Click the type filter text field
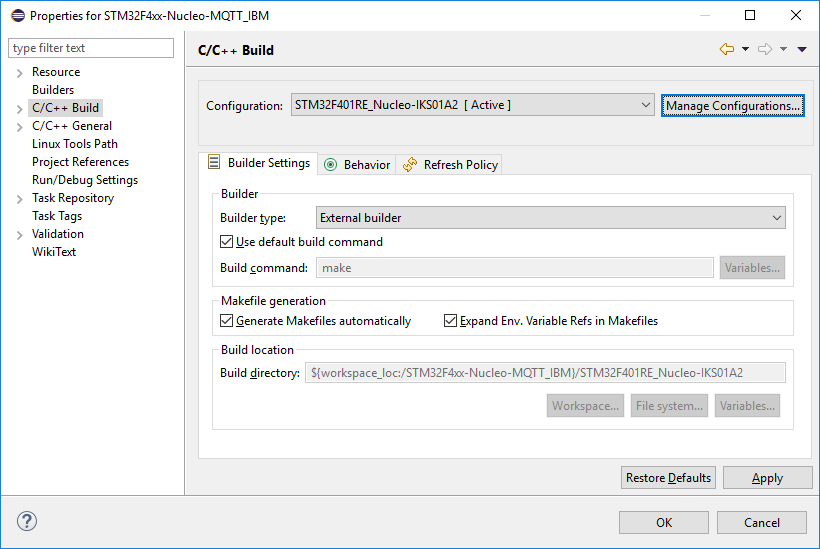Image resolution: width=820 pixels, height=549 pixels. [91, 48]
